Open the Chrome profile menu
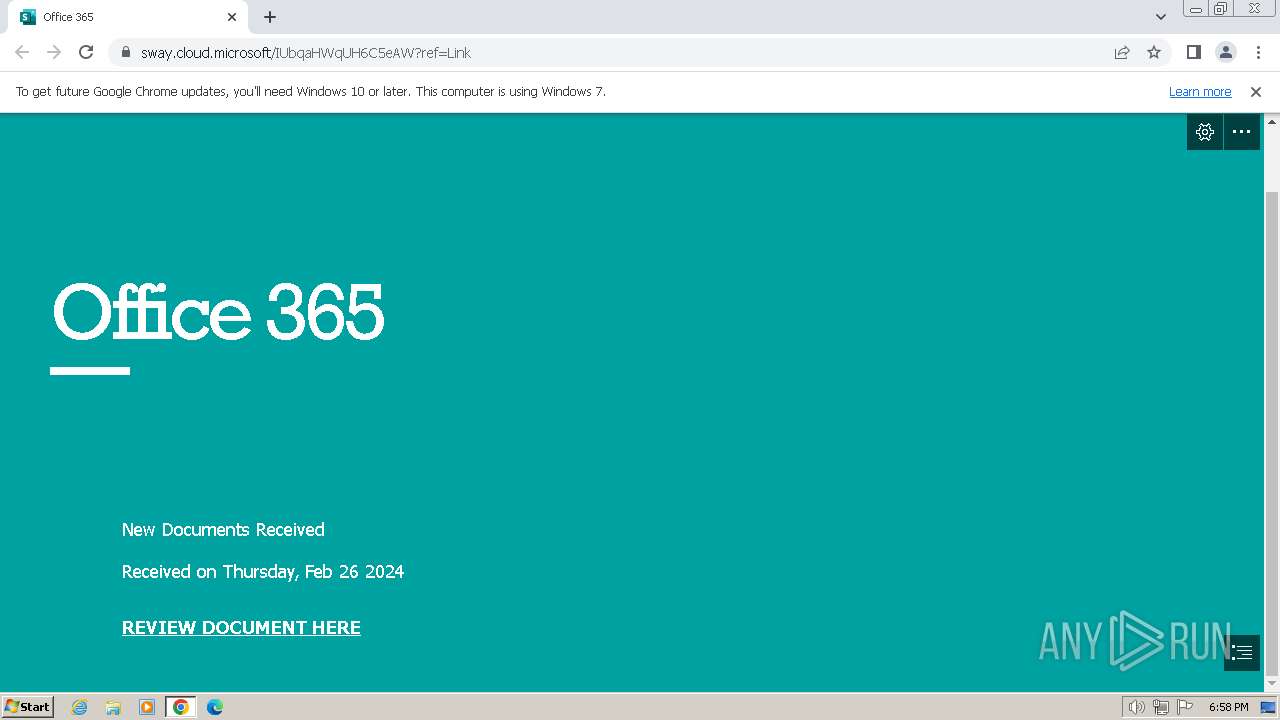The image size is (1280, 720). [x=1226, y=52]
